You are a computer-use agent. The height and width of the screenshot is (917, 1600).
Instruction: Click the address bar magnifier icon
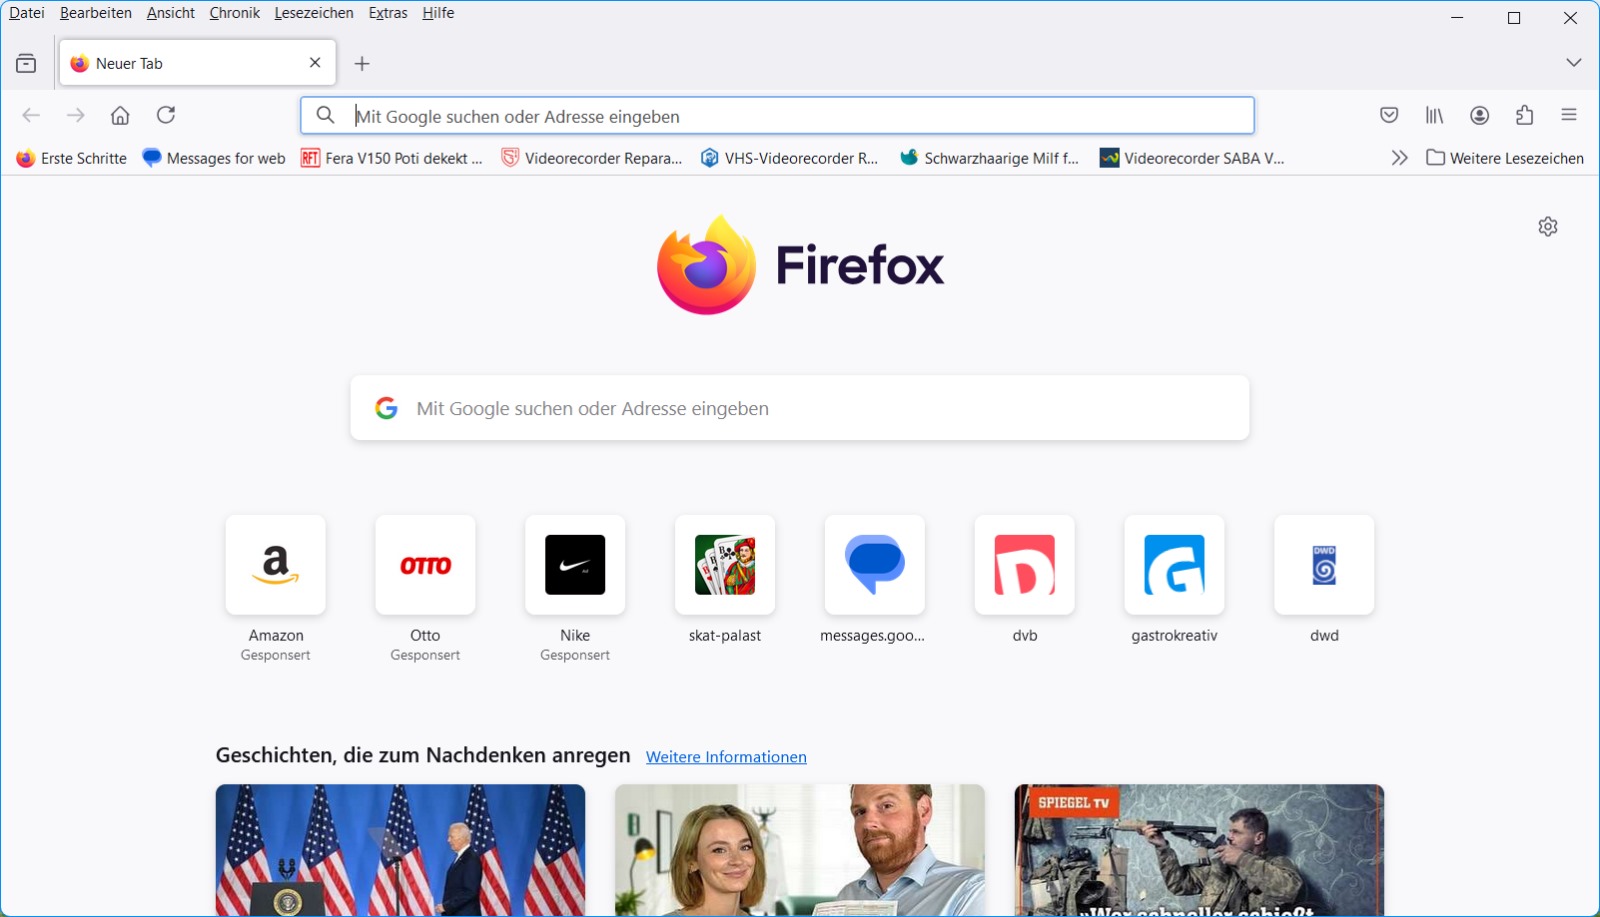click(325, 116)
